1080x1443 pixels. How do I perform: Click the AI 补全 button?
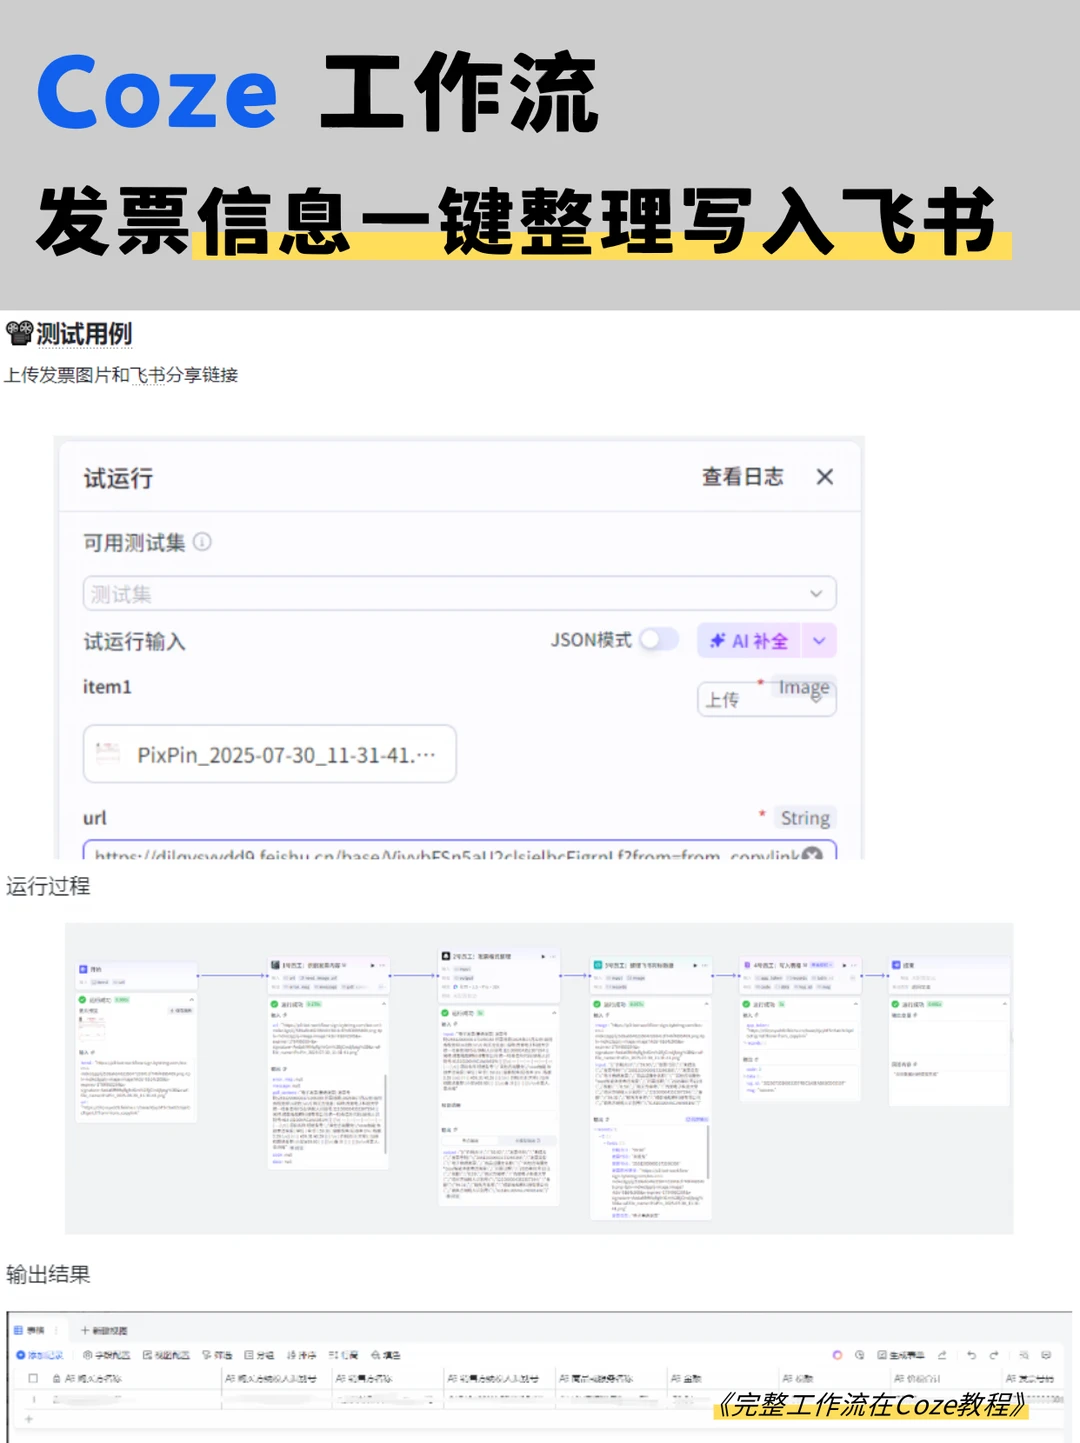pos(749,641)
